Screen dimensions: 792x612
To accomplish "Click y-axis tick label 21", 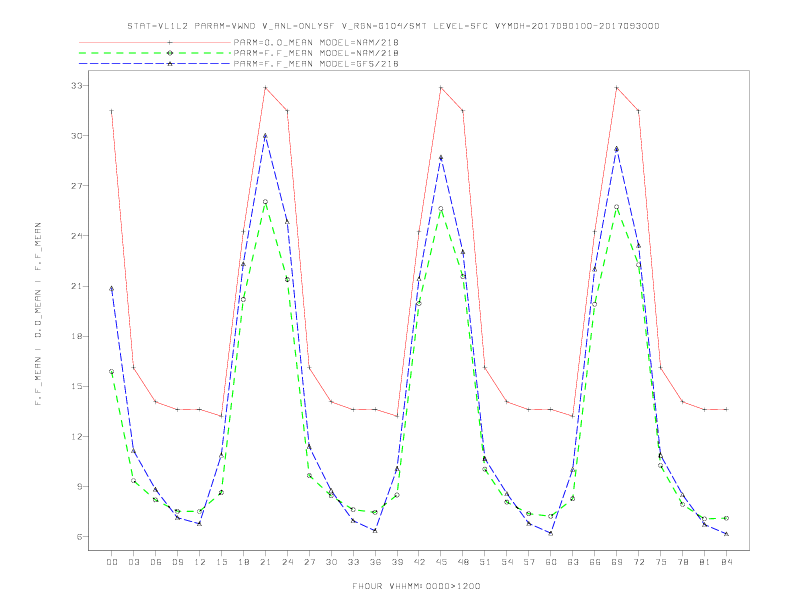I will pos(76,286).
